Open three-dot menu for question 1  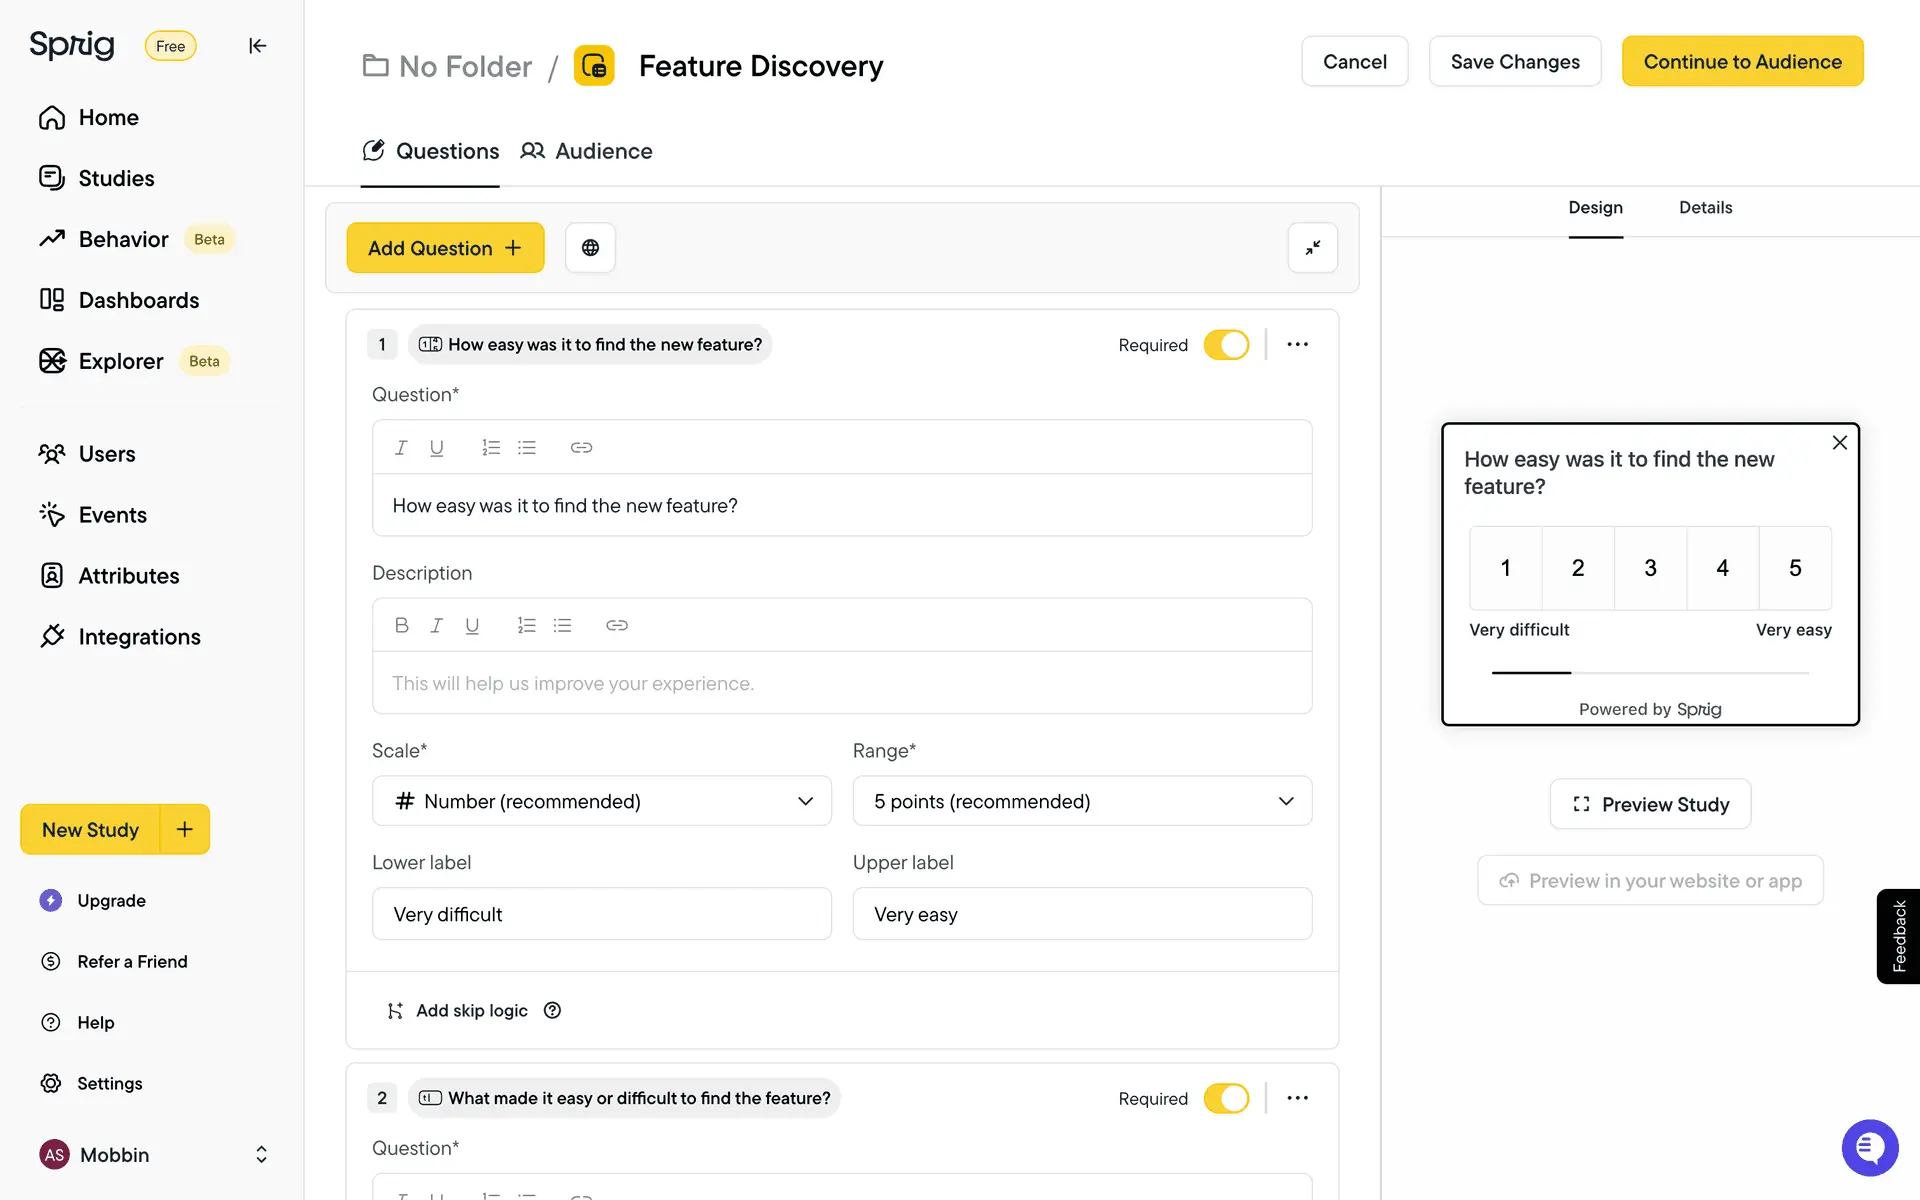click(1297, 344)
